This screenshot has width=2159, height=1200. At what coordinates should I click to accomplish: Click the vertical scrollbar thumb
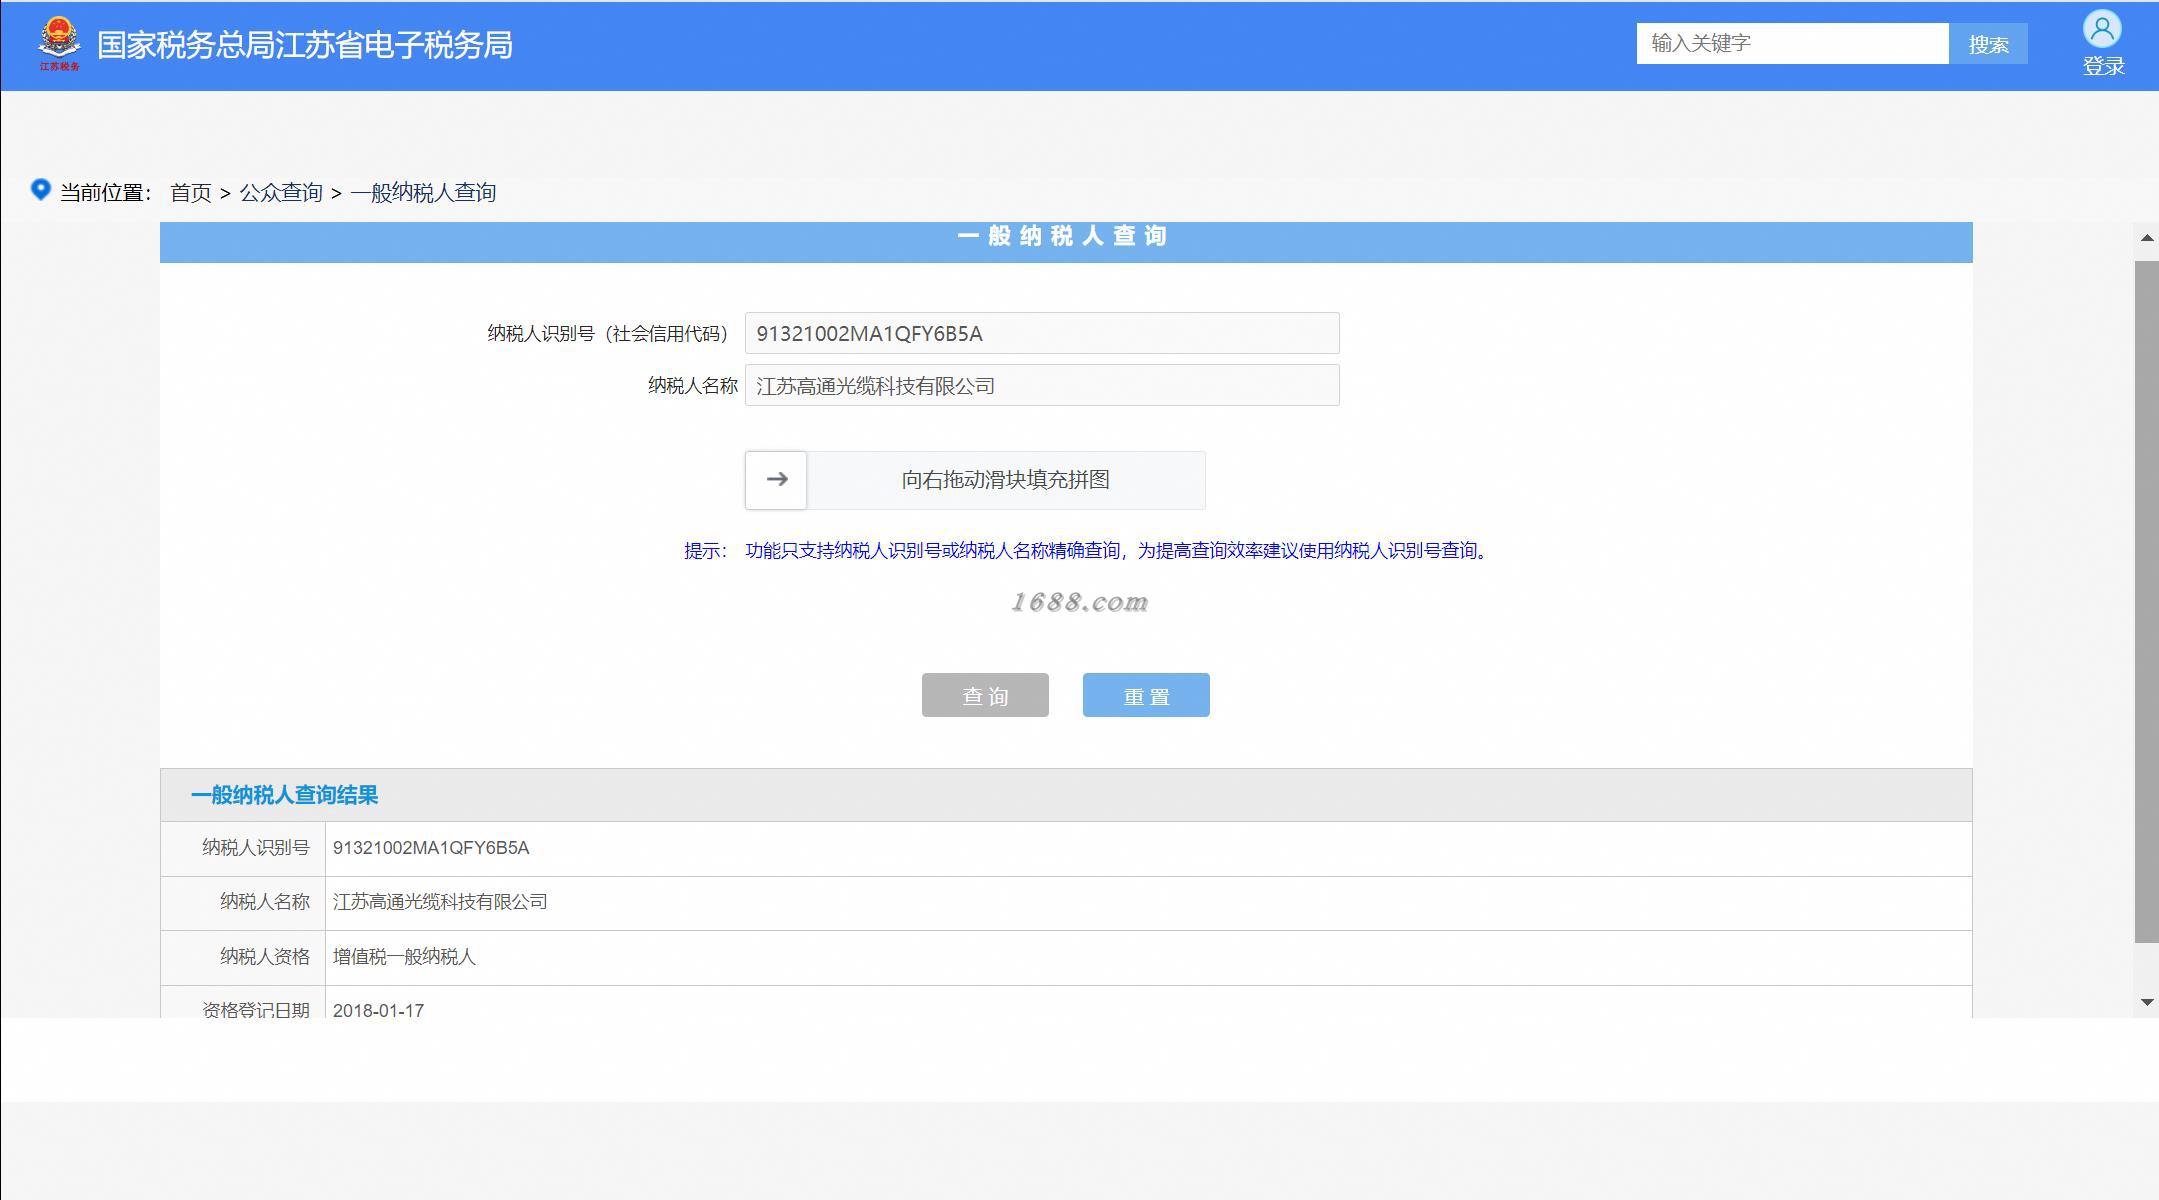(x=2146, y=601)
